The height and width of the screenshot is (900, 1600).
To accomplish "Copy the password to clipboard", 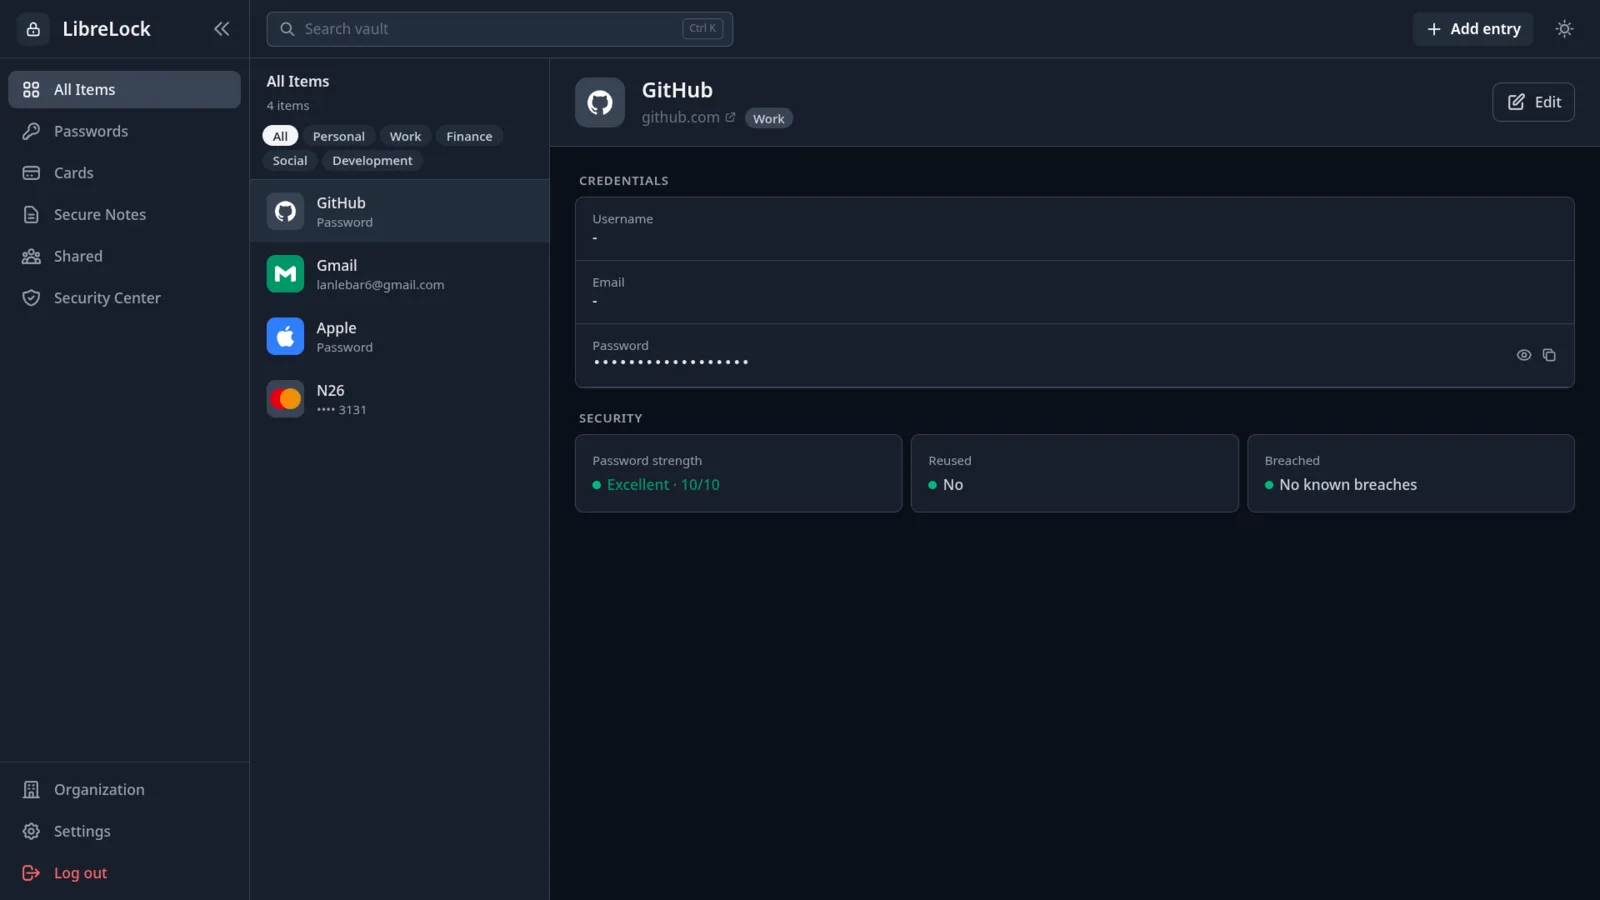I will [x=1549, y=355].
